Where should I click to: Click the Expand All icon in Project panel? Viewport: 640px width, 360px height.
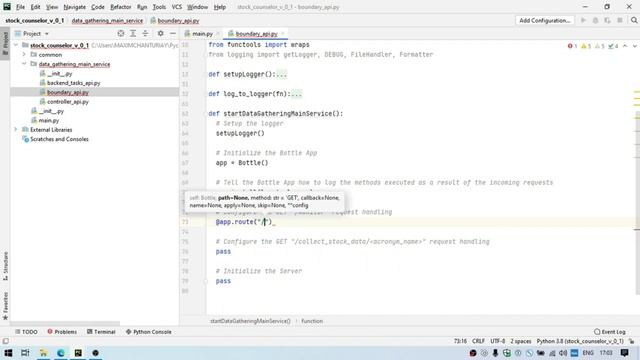click(133, 33)
